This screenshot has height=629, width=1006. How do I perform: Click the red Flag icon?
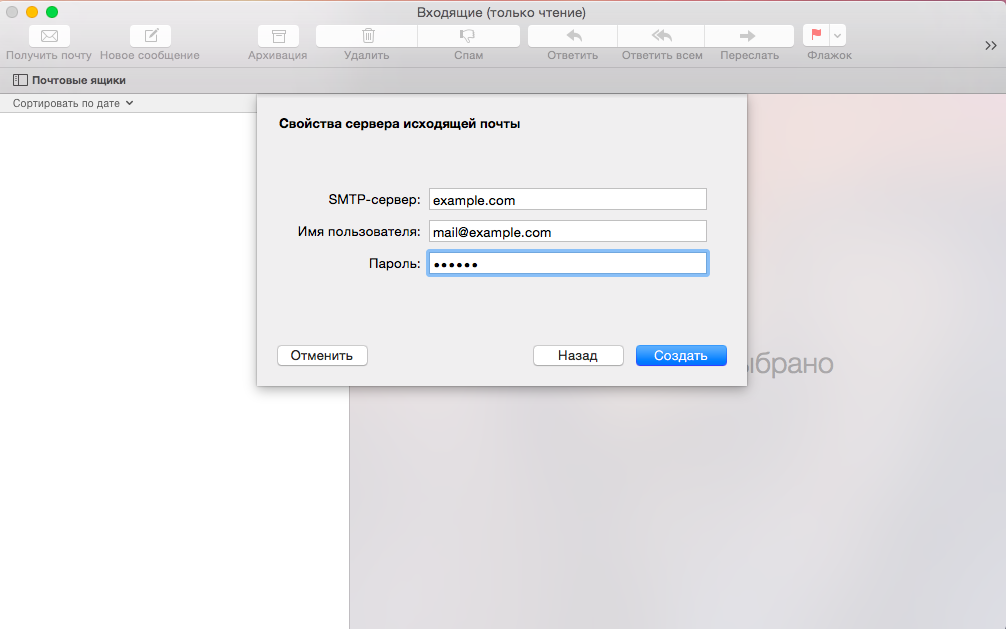point(816,36)
